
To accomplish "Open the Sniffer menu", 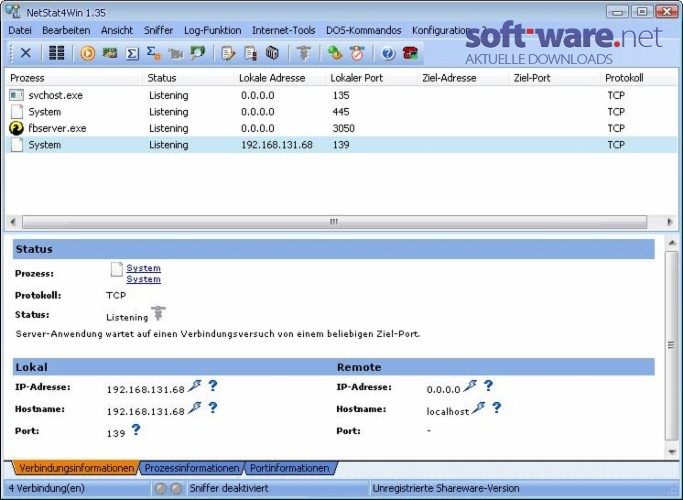I will (159, 30).
